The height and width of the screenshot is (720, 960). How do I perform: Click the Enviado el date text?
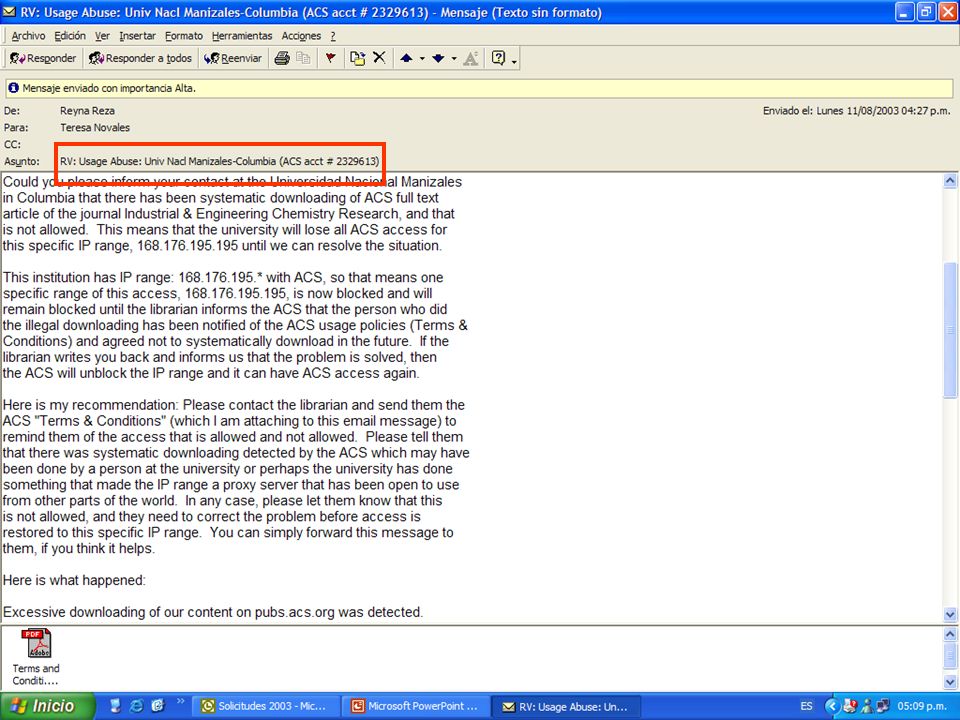857,111
